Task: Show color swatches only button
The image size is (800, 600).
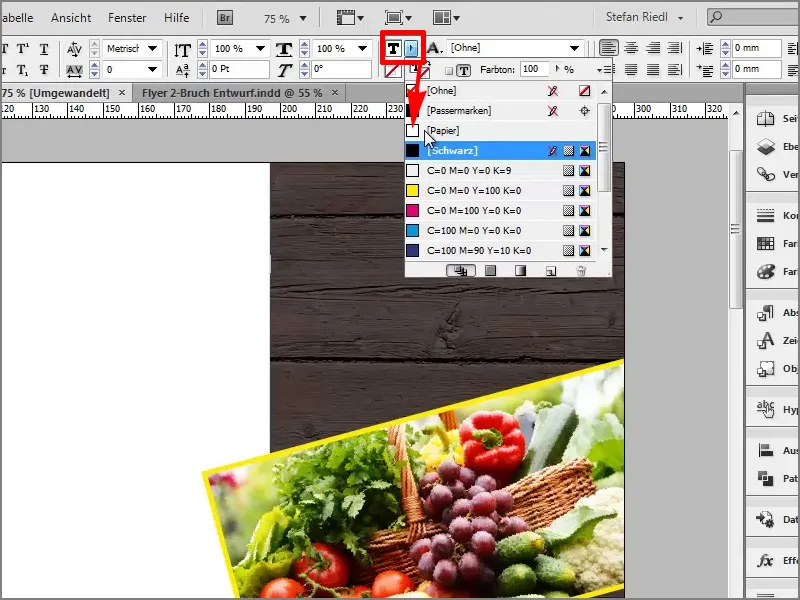Action: (490, 270)
